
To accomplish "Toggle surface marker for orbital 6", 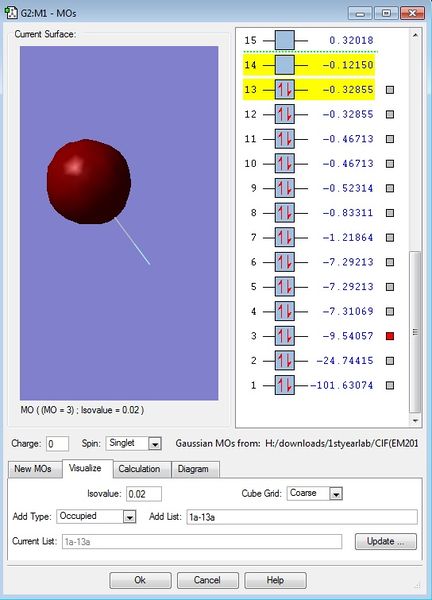I will (390, 262).
